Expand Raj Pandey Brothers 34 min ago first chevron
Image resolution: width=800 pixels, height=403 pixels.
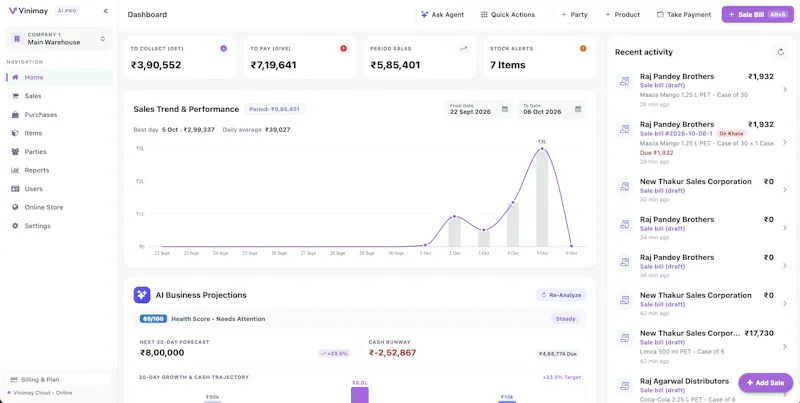pos(785,228)
